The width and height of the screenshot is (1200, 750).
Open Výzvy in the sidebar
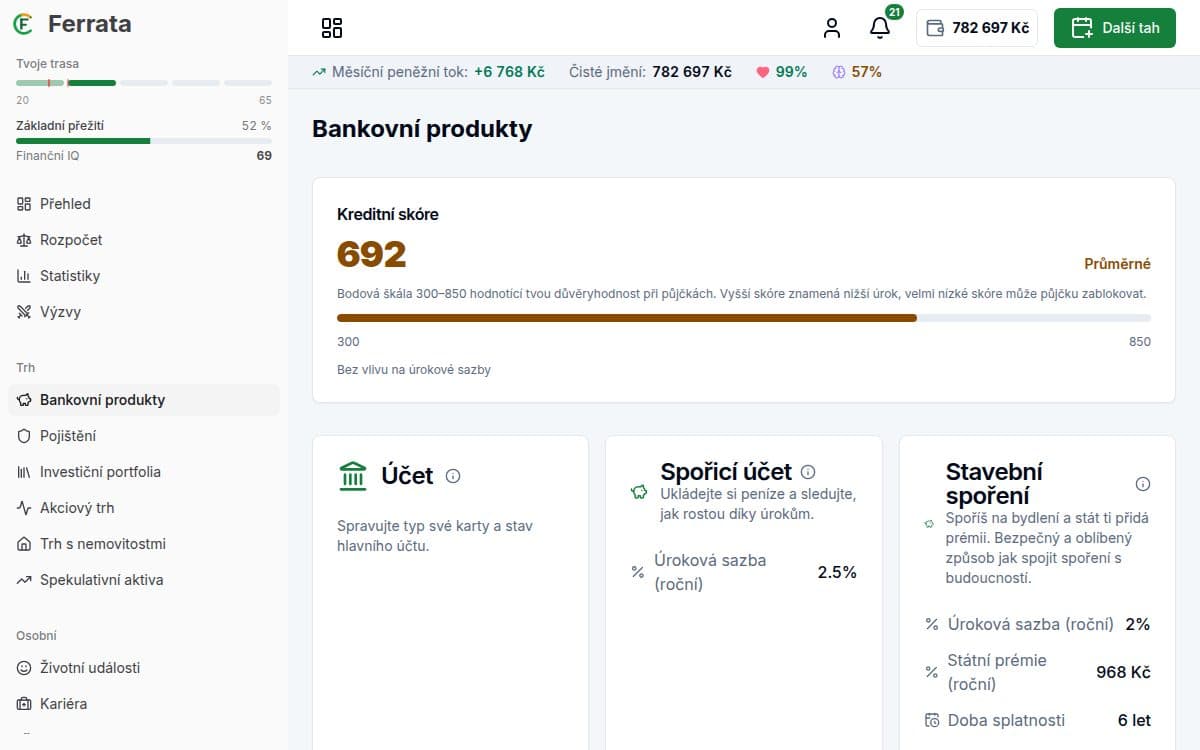pyautogui.click(x=144, y=312)
